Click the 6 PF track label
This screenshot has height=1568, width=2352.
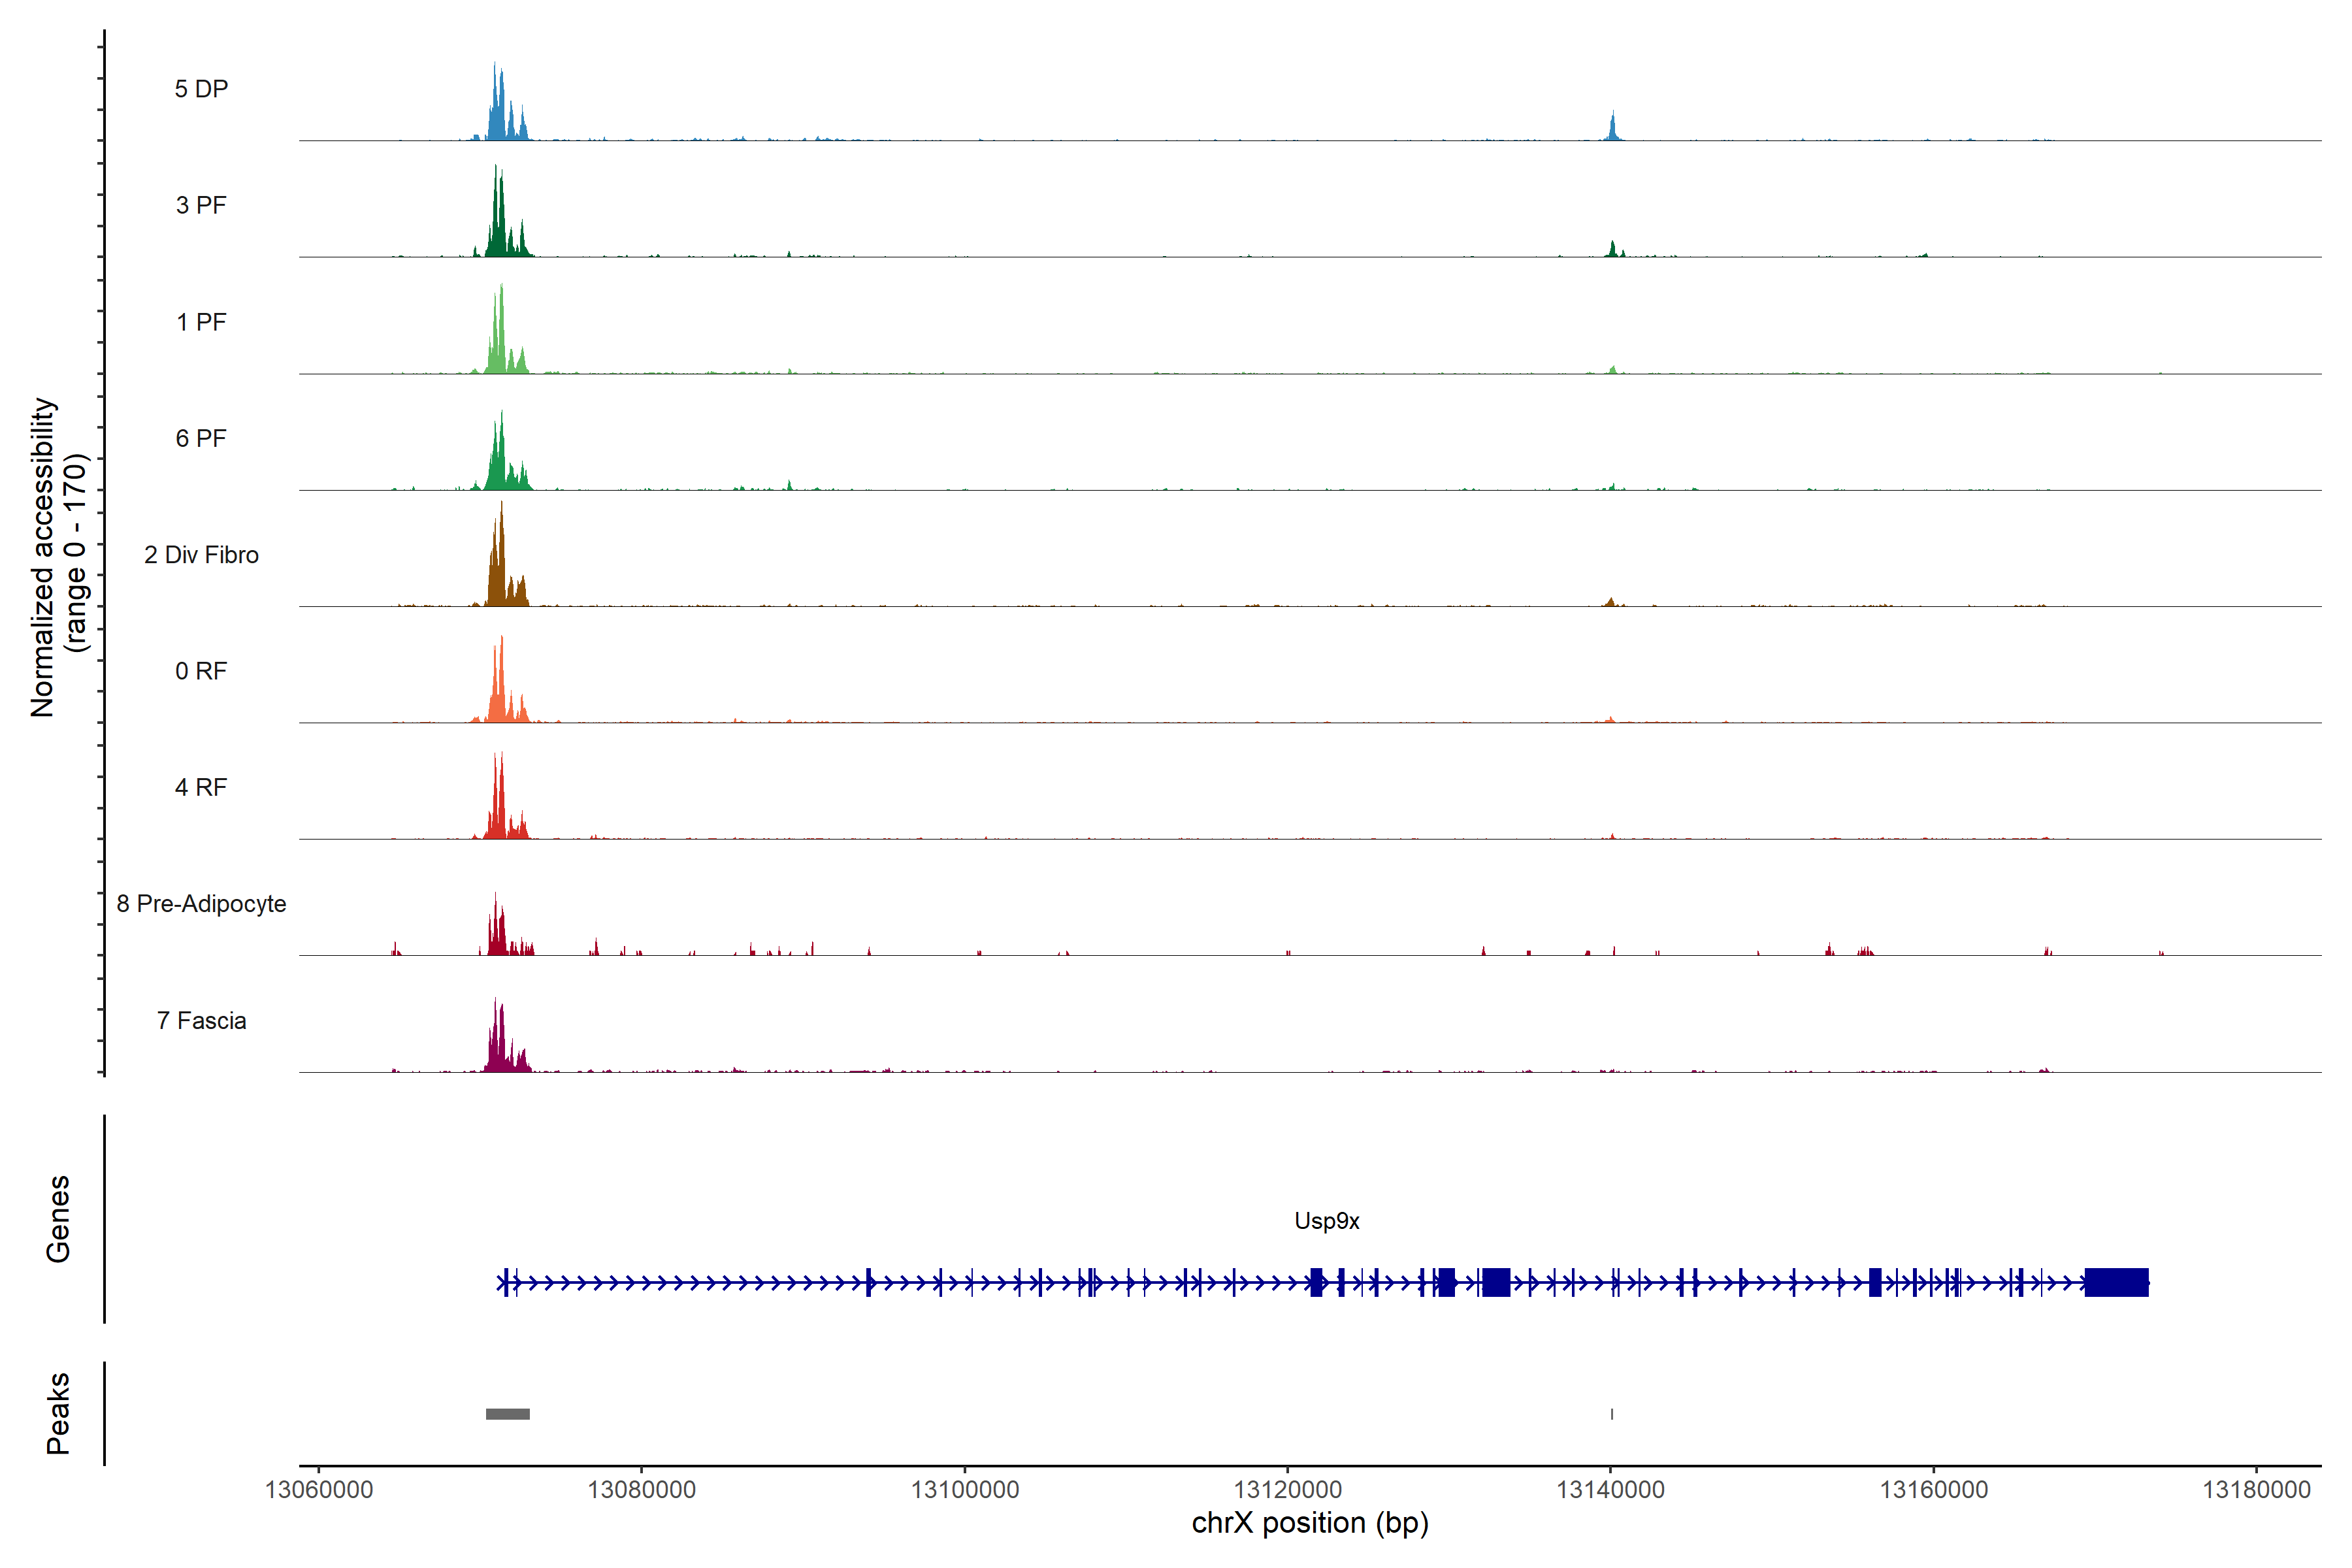point(201,438)
